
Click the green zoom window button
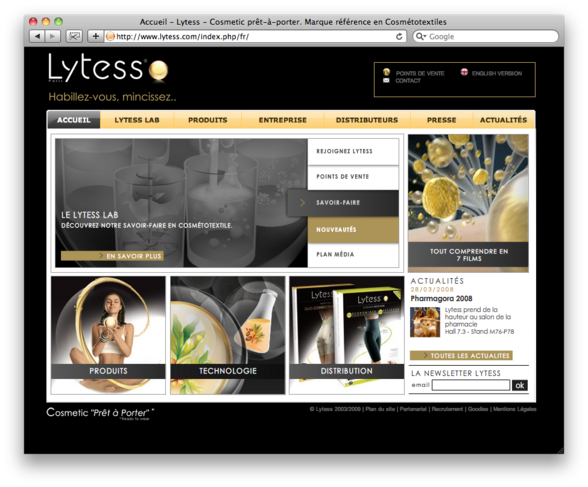point(58,22)
